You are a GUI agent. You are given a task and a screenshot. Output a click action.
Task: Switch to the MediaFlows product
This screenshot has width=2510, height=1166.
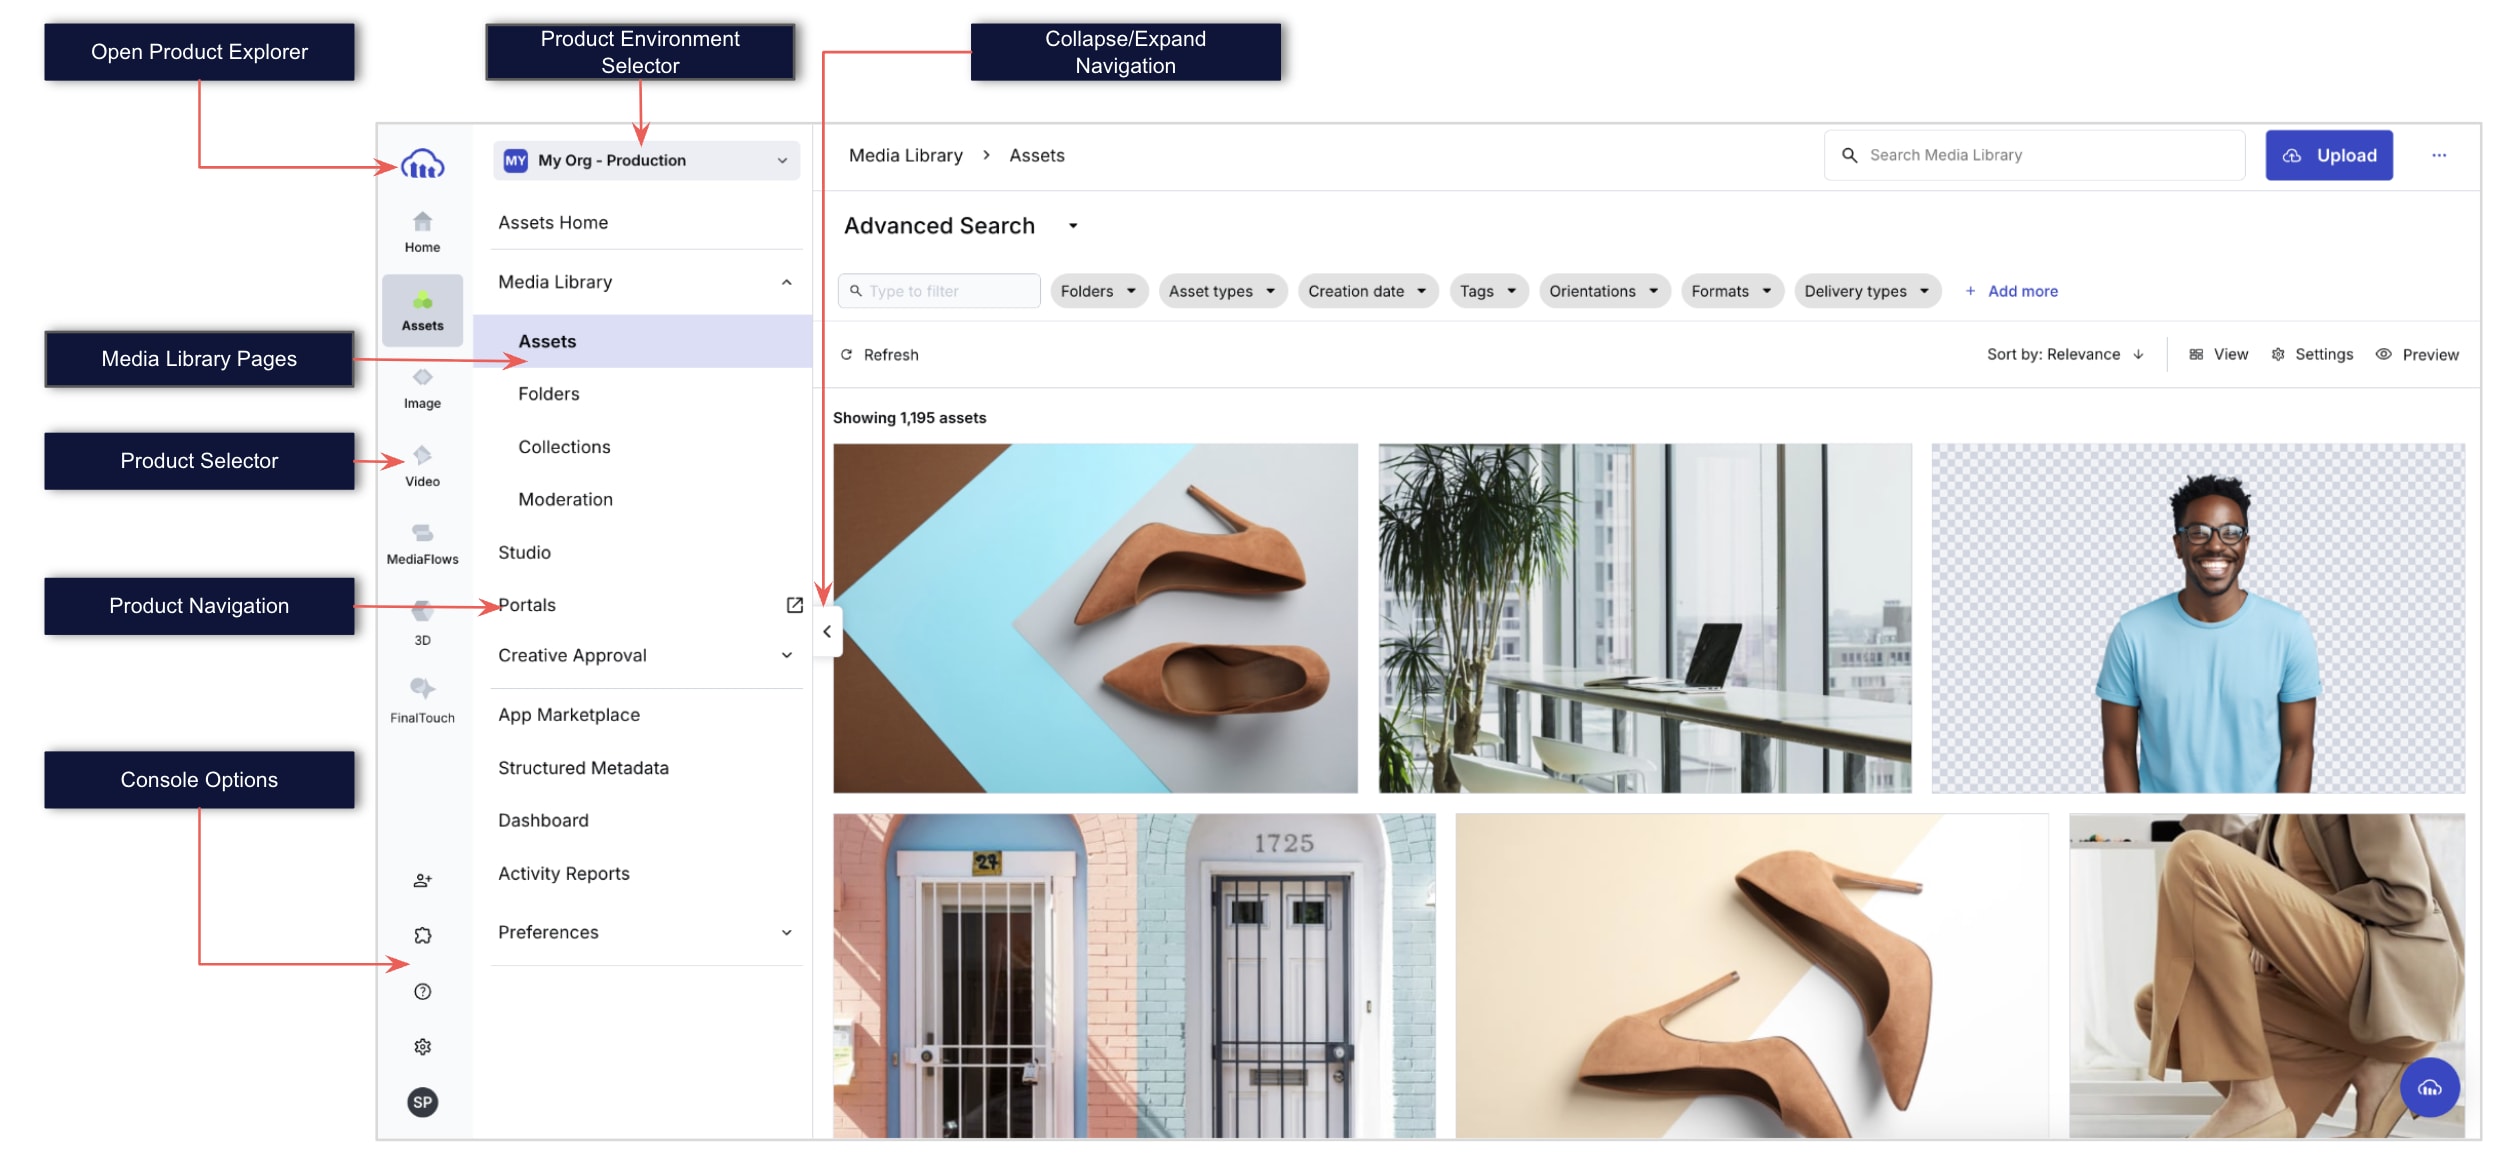pos(422,544)
